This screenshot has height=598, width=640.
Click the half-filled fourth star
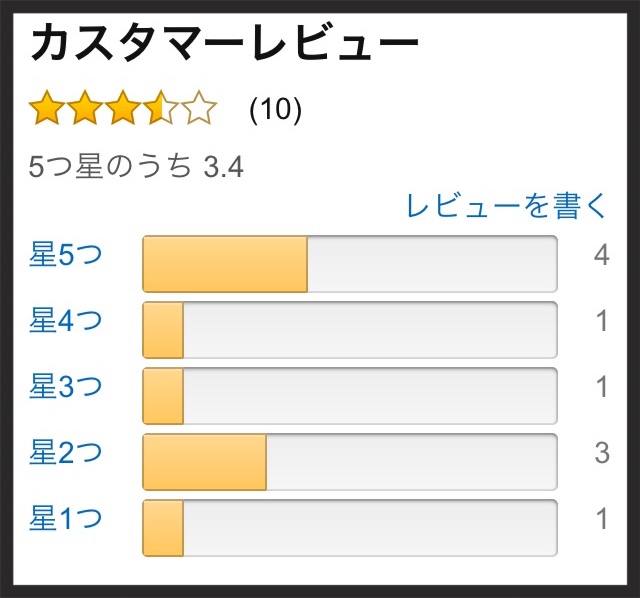tap(161, 108)
